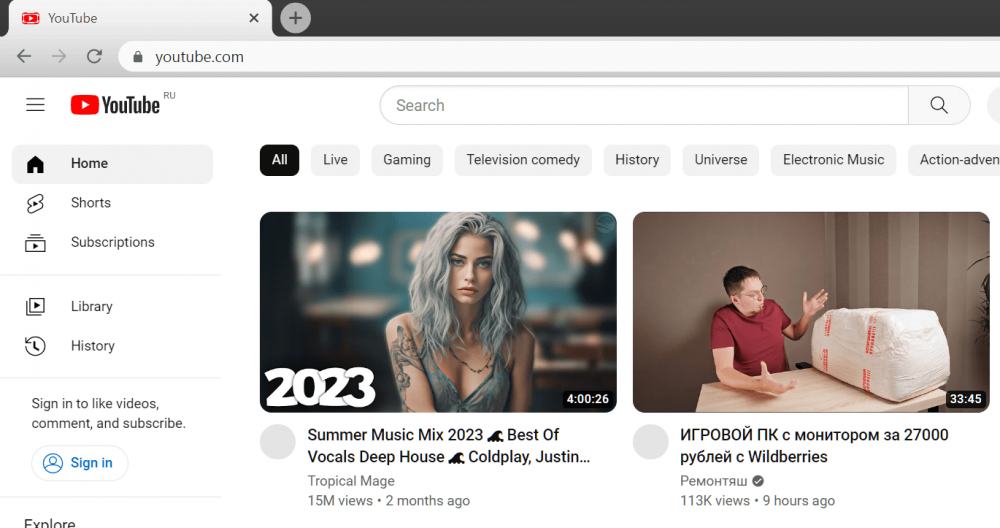Click the Shorts icon in sidebar
Image resolution: width=1000 pixels, height=528 pixels.
click(x=35, y=203)
